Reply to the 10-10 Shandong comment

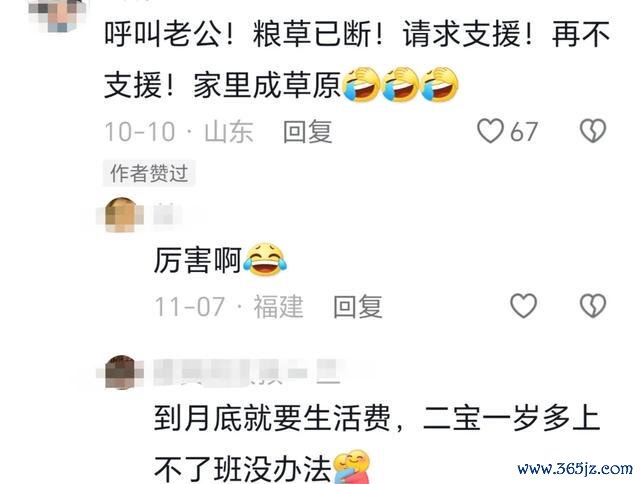[x=308, y=131]
